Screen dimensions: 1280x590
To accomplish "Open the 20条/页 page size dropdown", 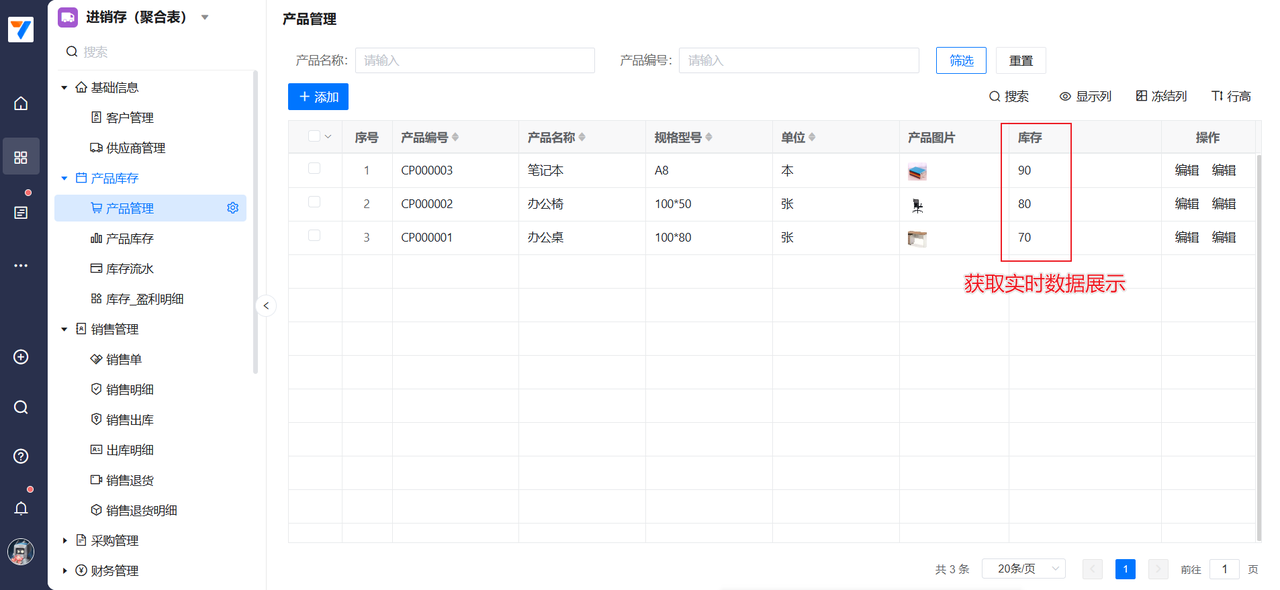I will click(x=1023, y=569).
